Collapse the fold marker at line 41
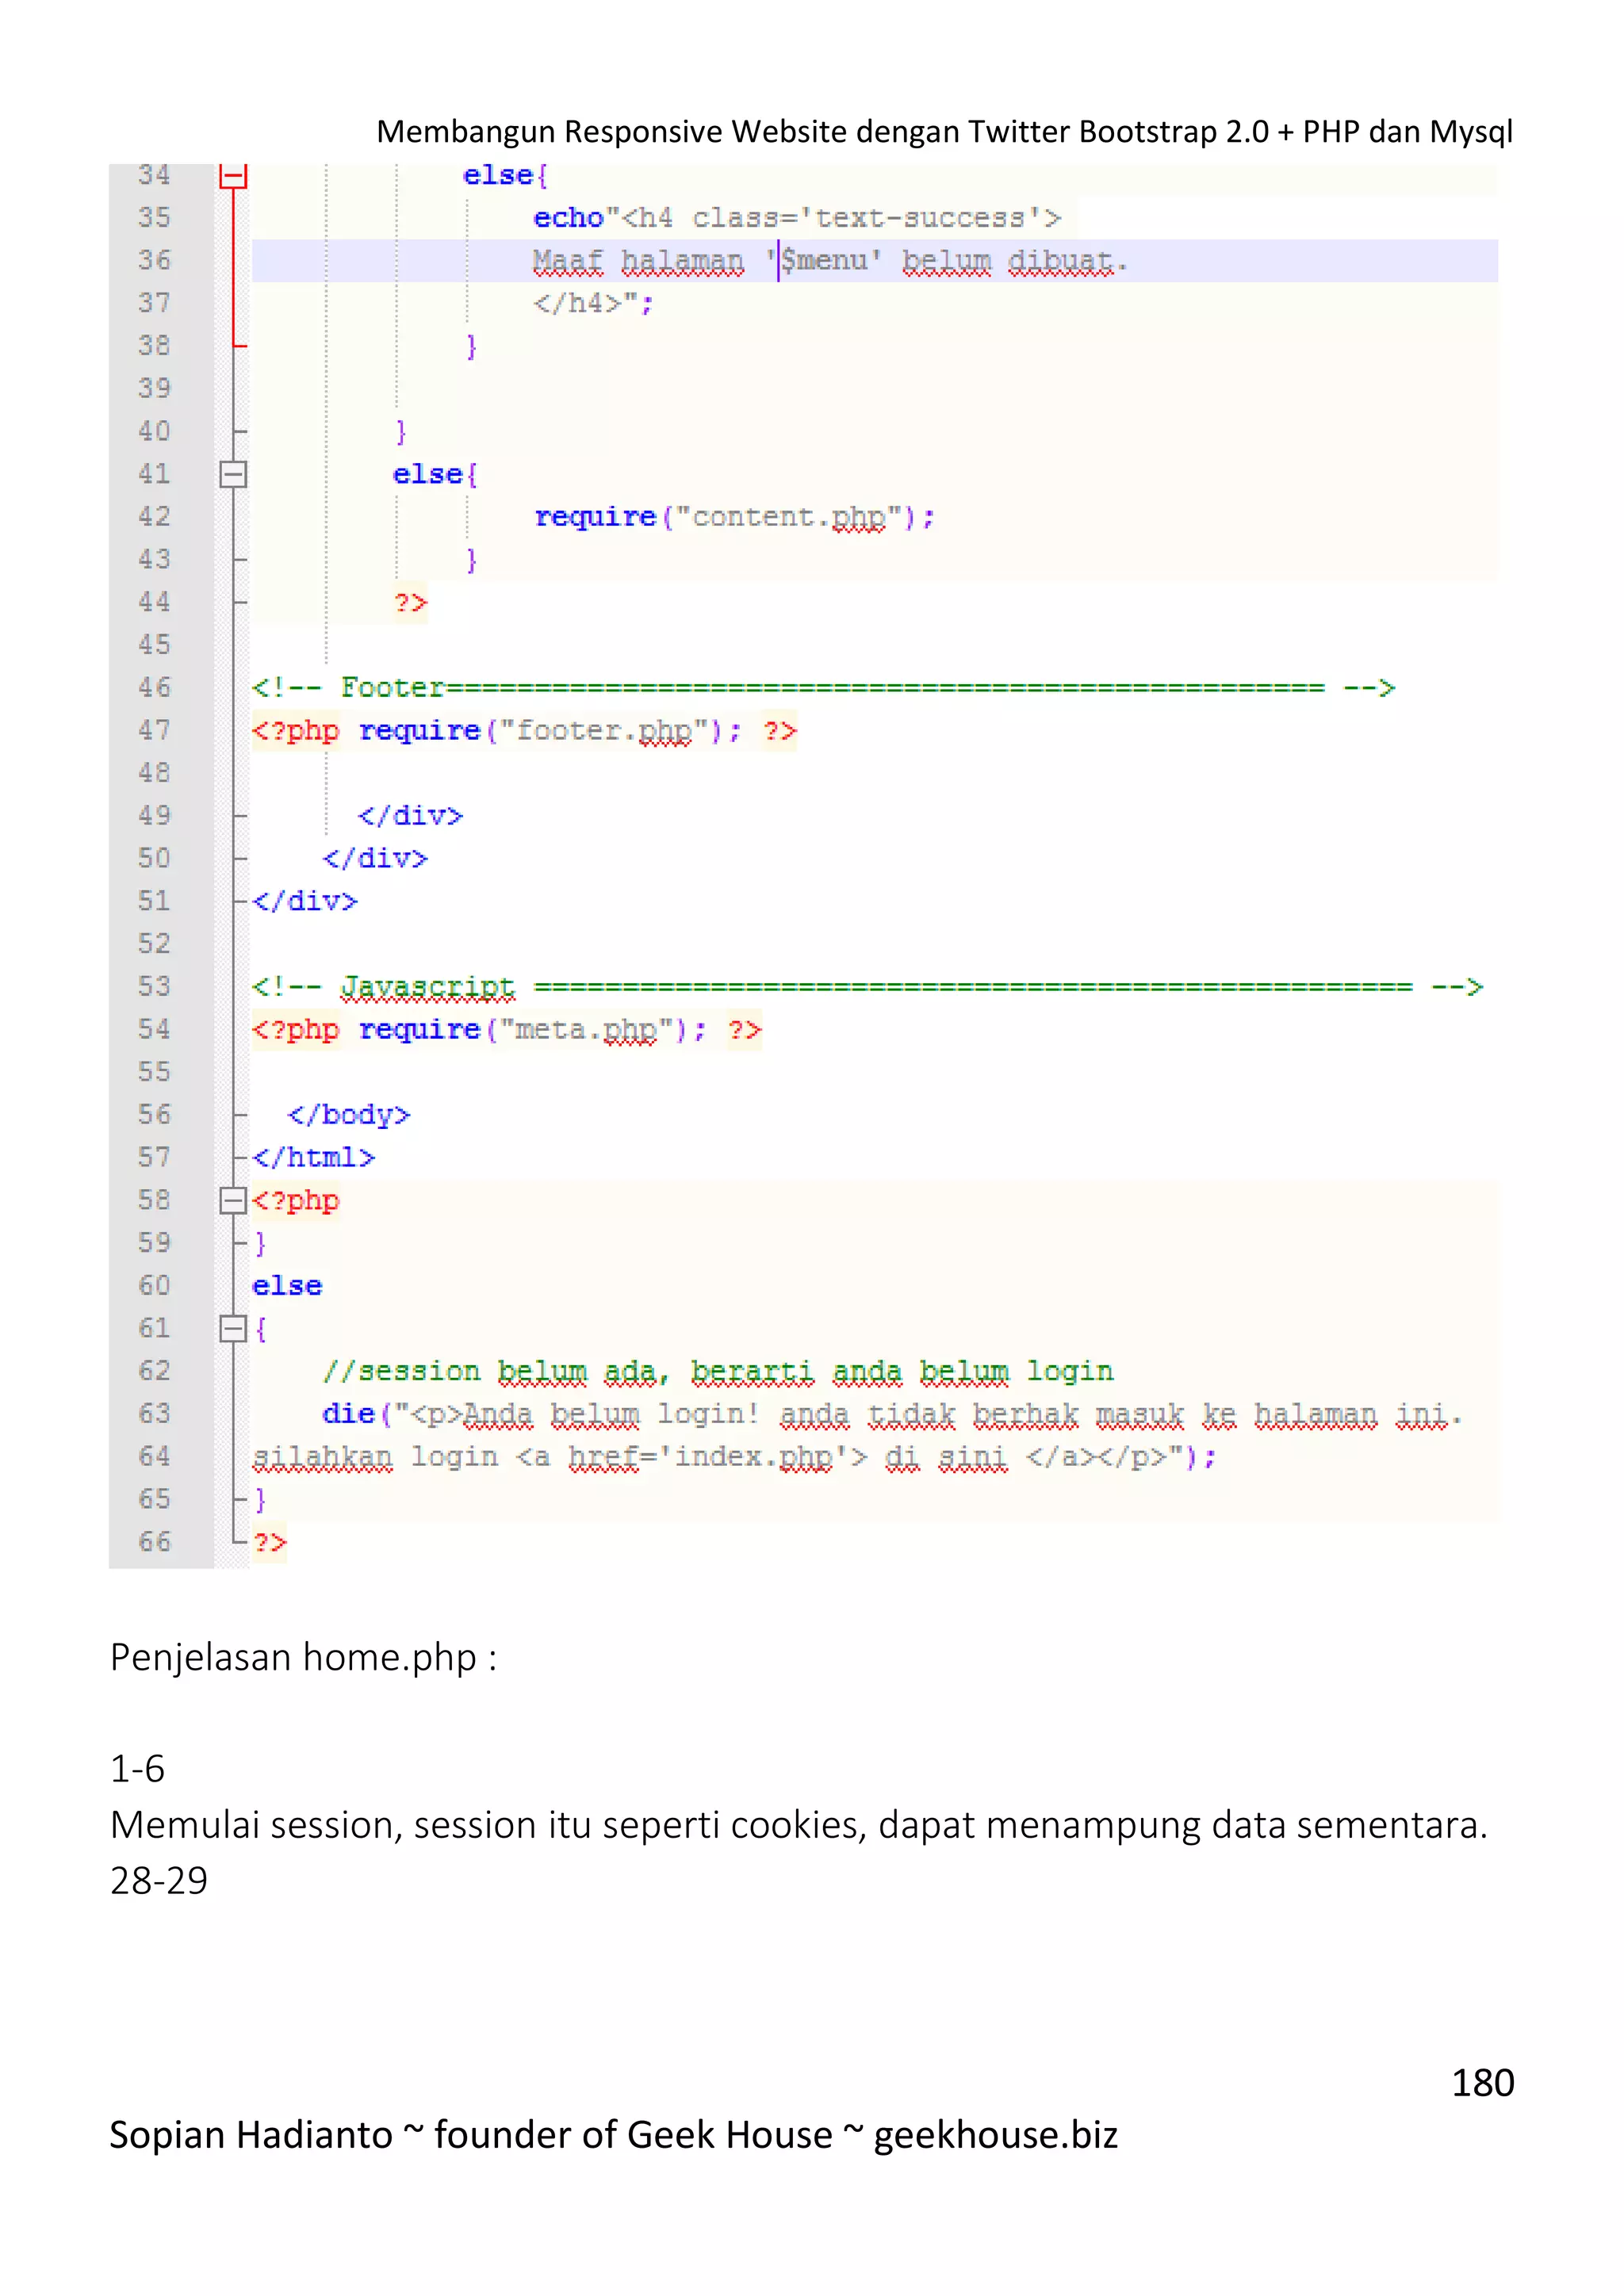The height and width of the screenshot is (2296, 1624). 233,474
